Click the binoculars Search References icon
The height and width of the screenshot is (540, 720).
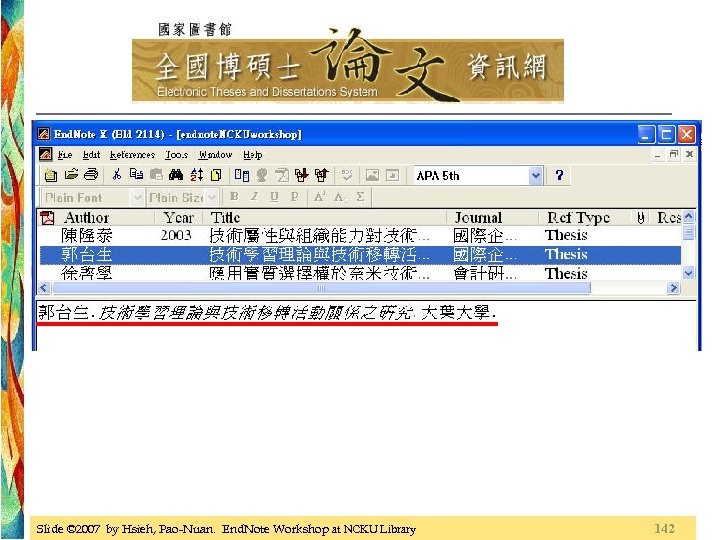176,175
